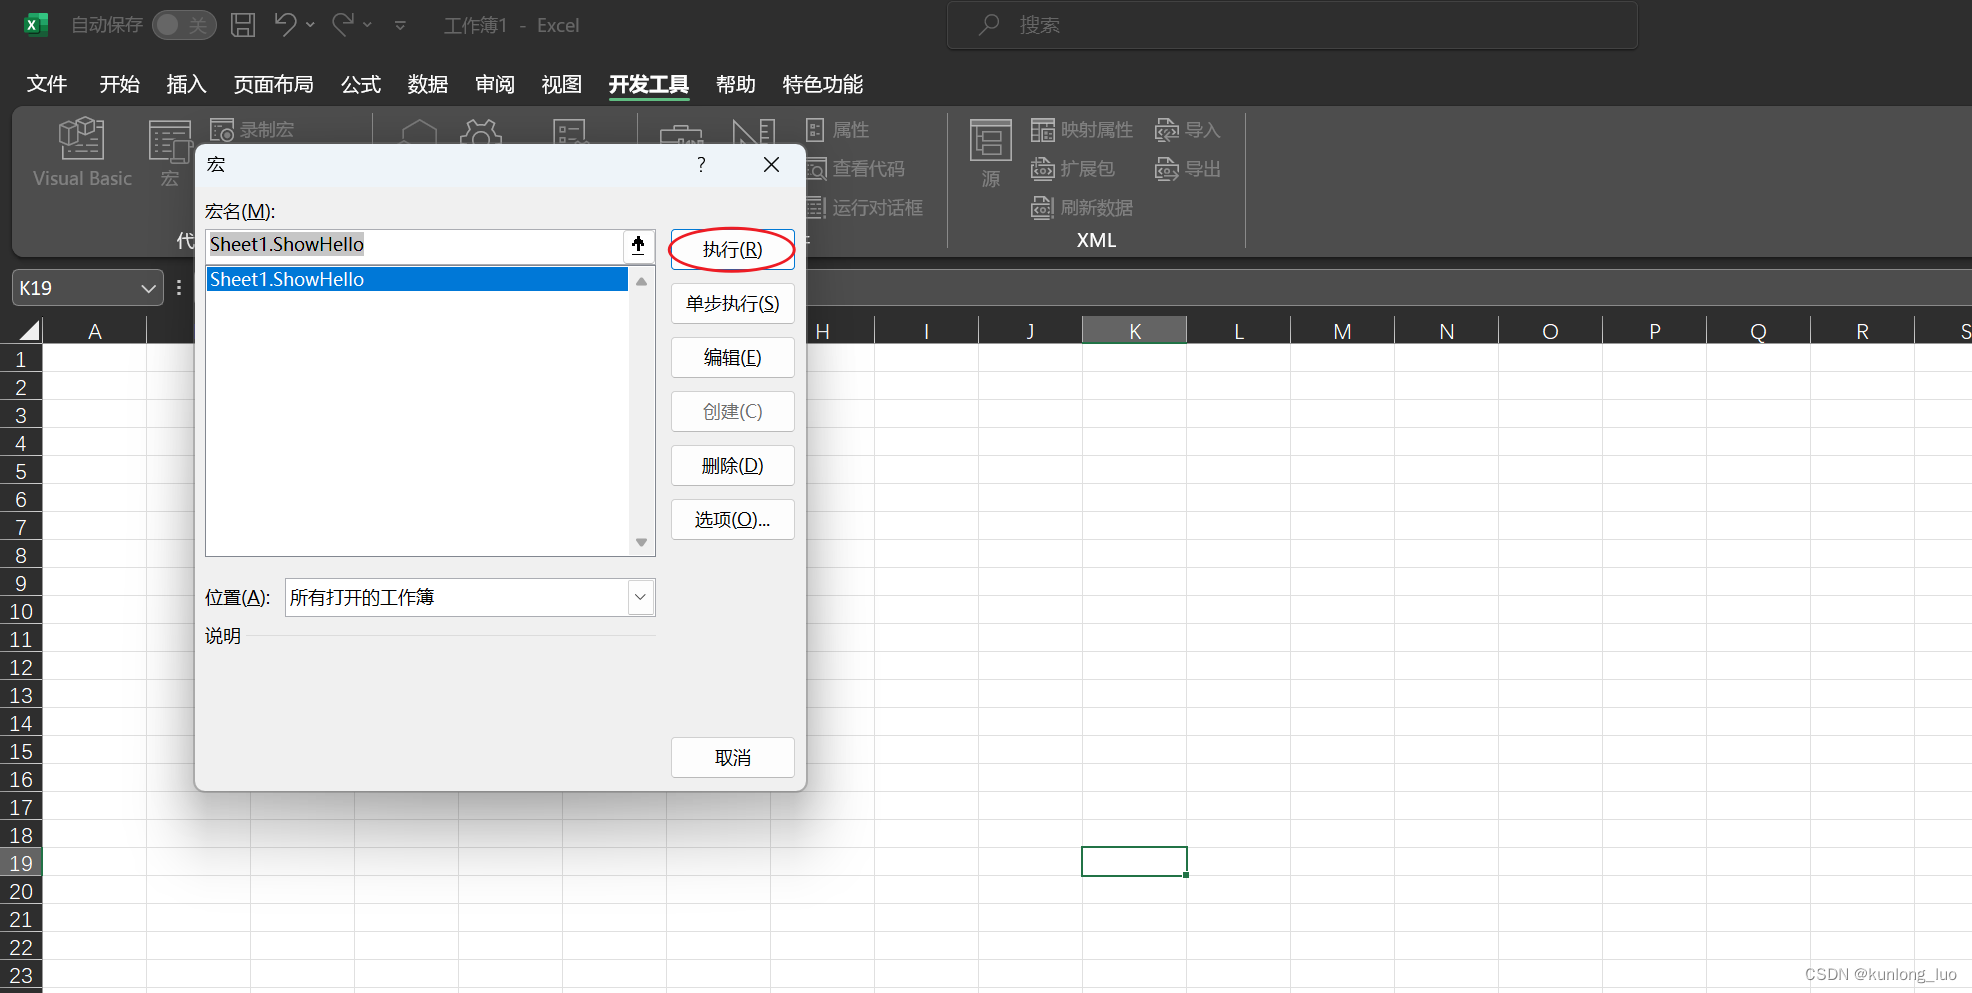Viewport: 1972px width, 993px height.
Task: Select column K header
Action: [x=1134, y=331]
